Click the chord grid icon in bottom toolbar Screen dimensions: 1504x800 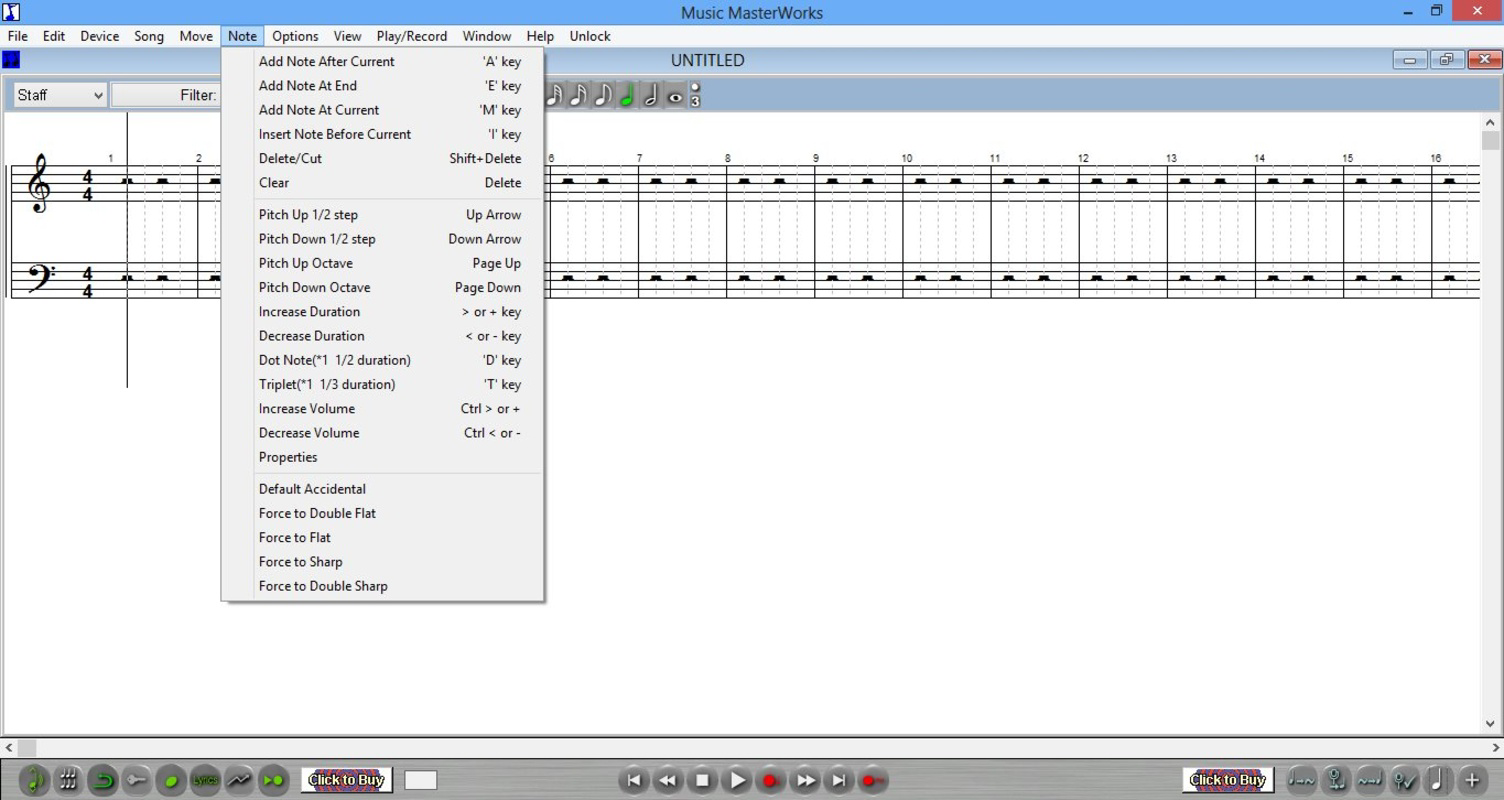[68, 780]
